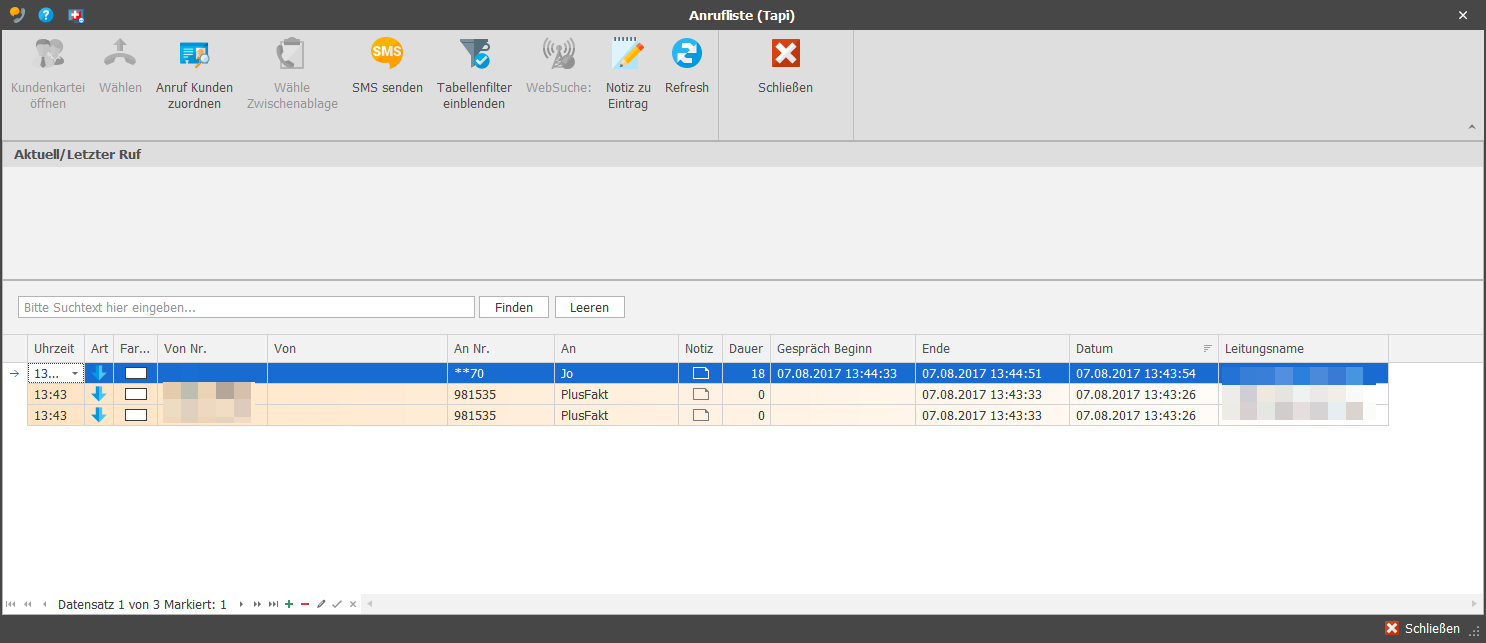Viewport: 1486px width, 643px height.
Task: Click the SMS senden icon
Action: pyautogui.click(x=387, y=53)
